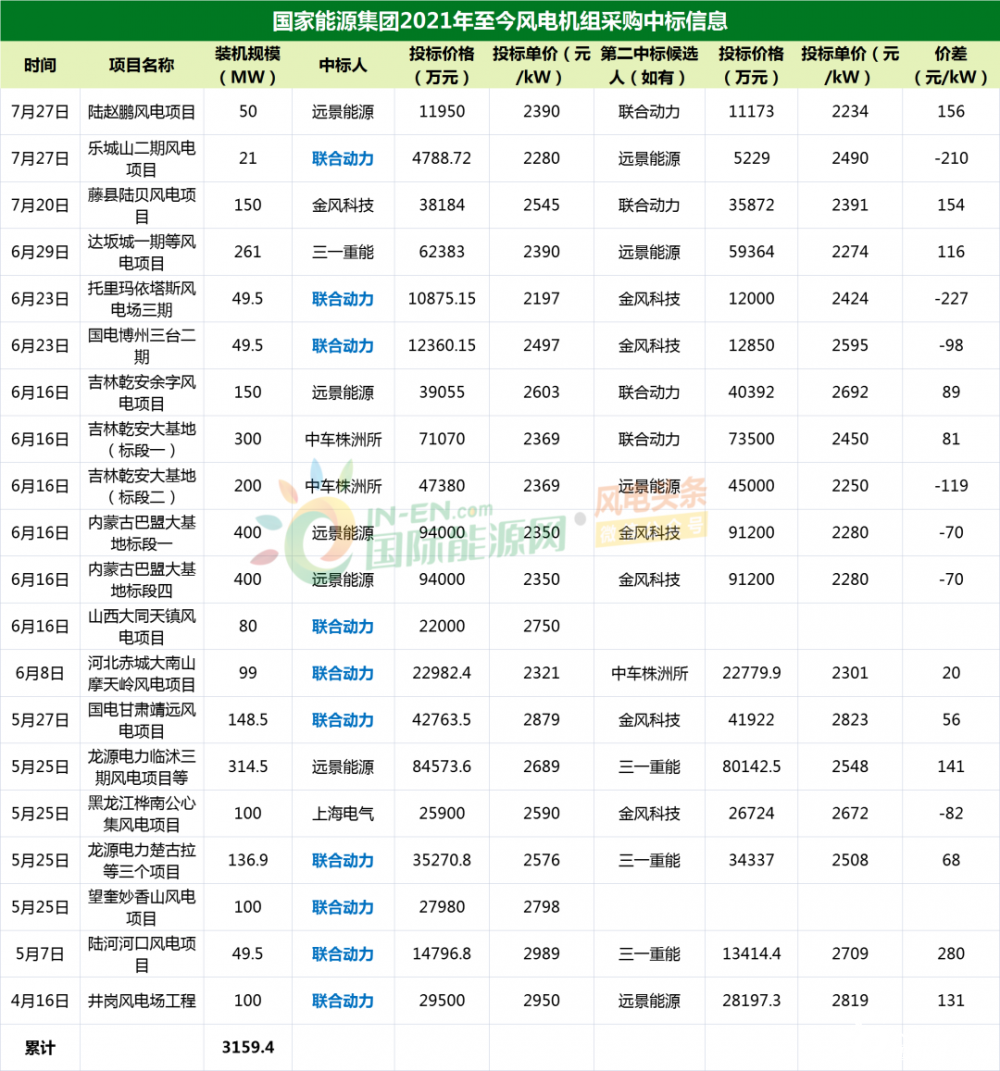The height and width of the screenshot is (1071, 1000).
Task: Click second candidate 中车株洲所 in 河北赤城 row
Action: 650,673
